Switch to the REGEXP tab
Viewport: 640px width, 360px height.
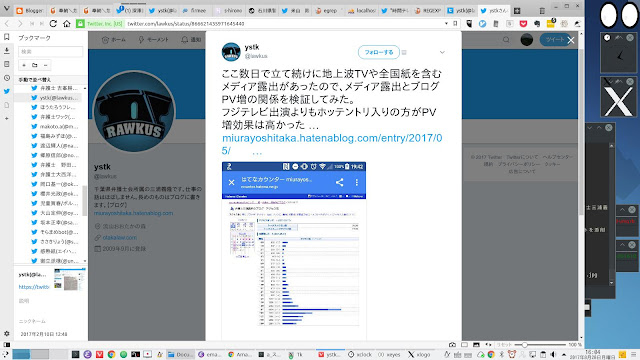(427, 11)
